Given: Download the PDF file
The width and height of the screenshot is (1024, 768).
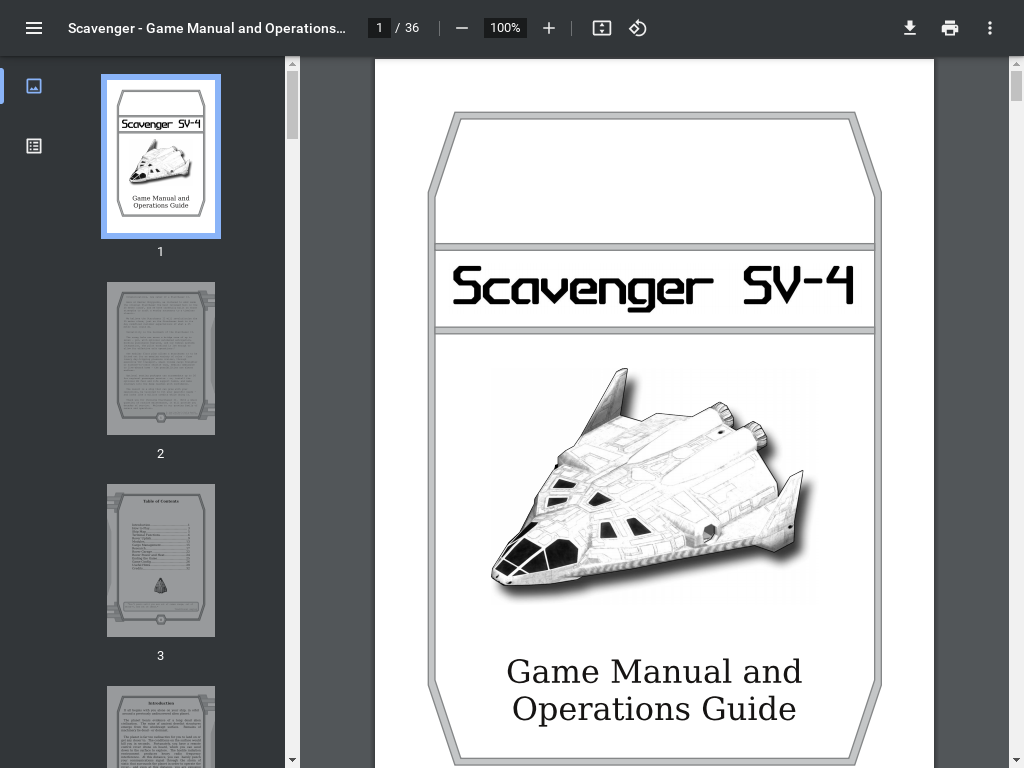Looking at the screenshot, I should 910,28.
